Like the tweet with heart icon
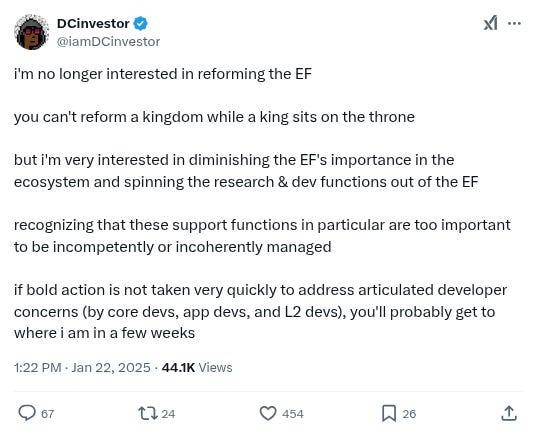 [x=268, y=414]
